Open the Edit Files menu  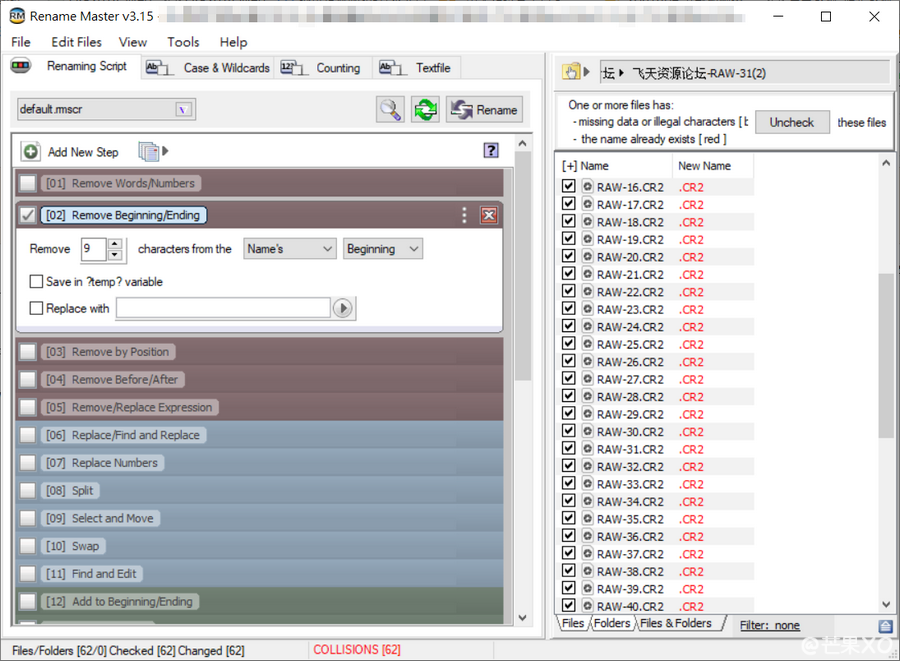point(76,42)
